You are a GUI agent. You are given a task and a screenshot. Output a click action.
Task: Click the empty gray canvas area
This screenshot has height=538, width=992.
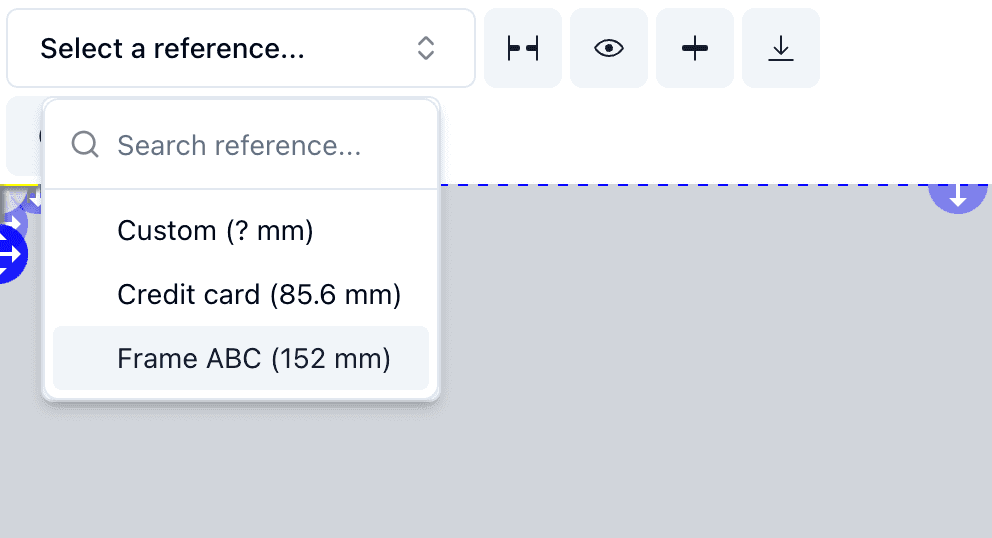click(700, 380)
